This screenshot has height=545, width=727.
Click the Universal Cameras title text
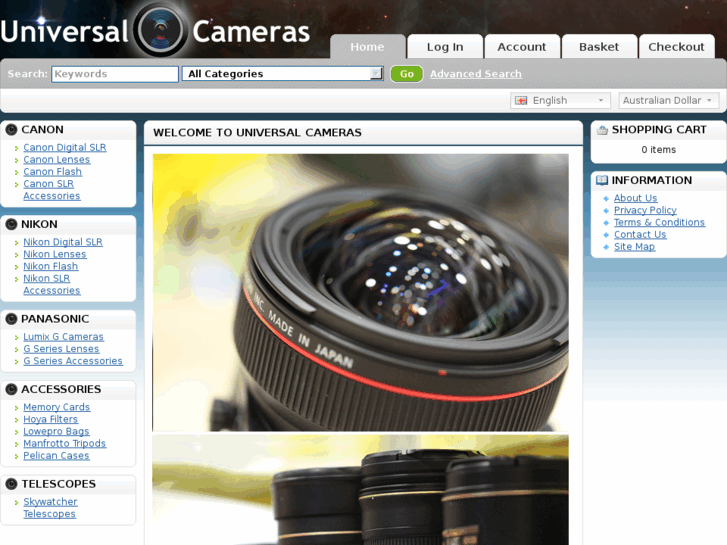(x=155, y=32)
